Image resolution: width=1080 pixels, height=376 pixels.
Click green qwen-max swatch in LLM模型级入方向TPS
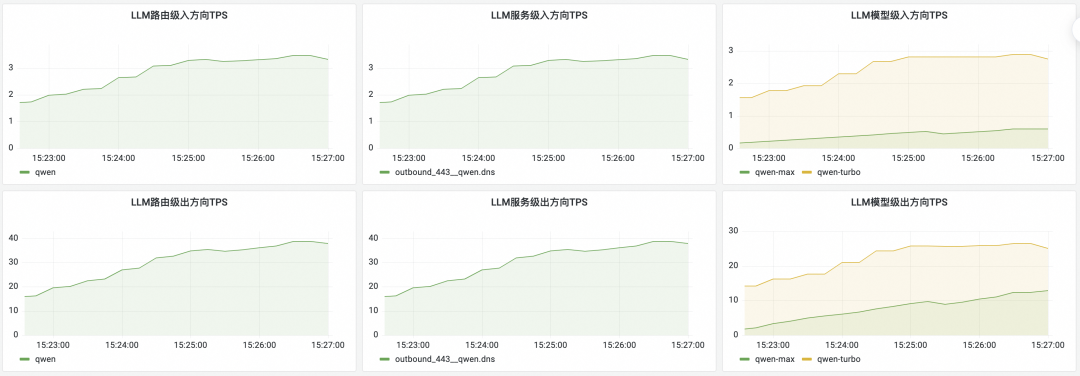pyautogui.click(x=745, y=172)
